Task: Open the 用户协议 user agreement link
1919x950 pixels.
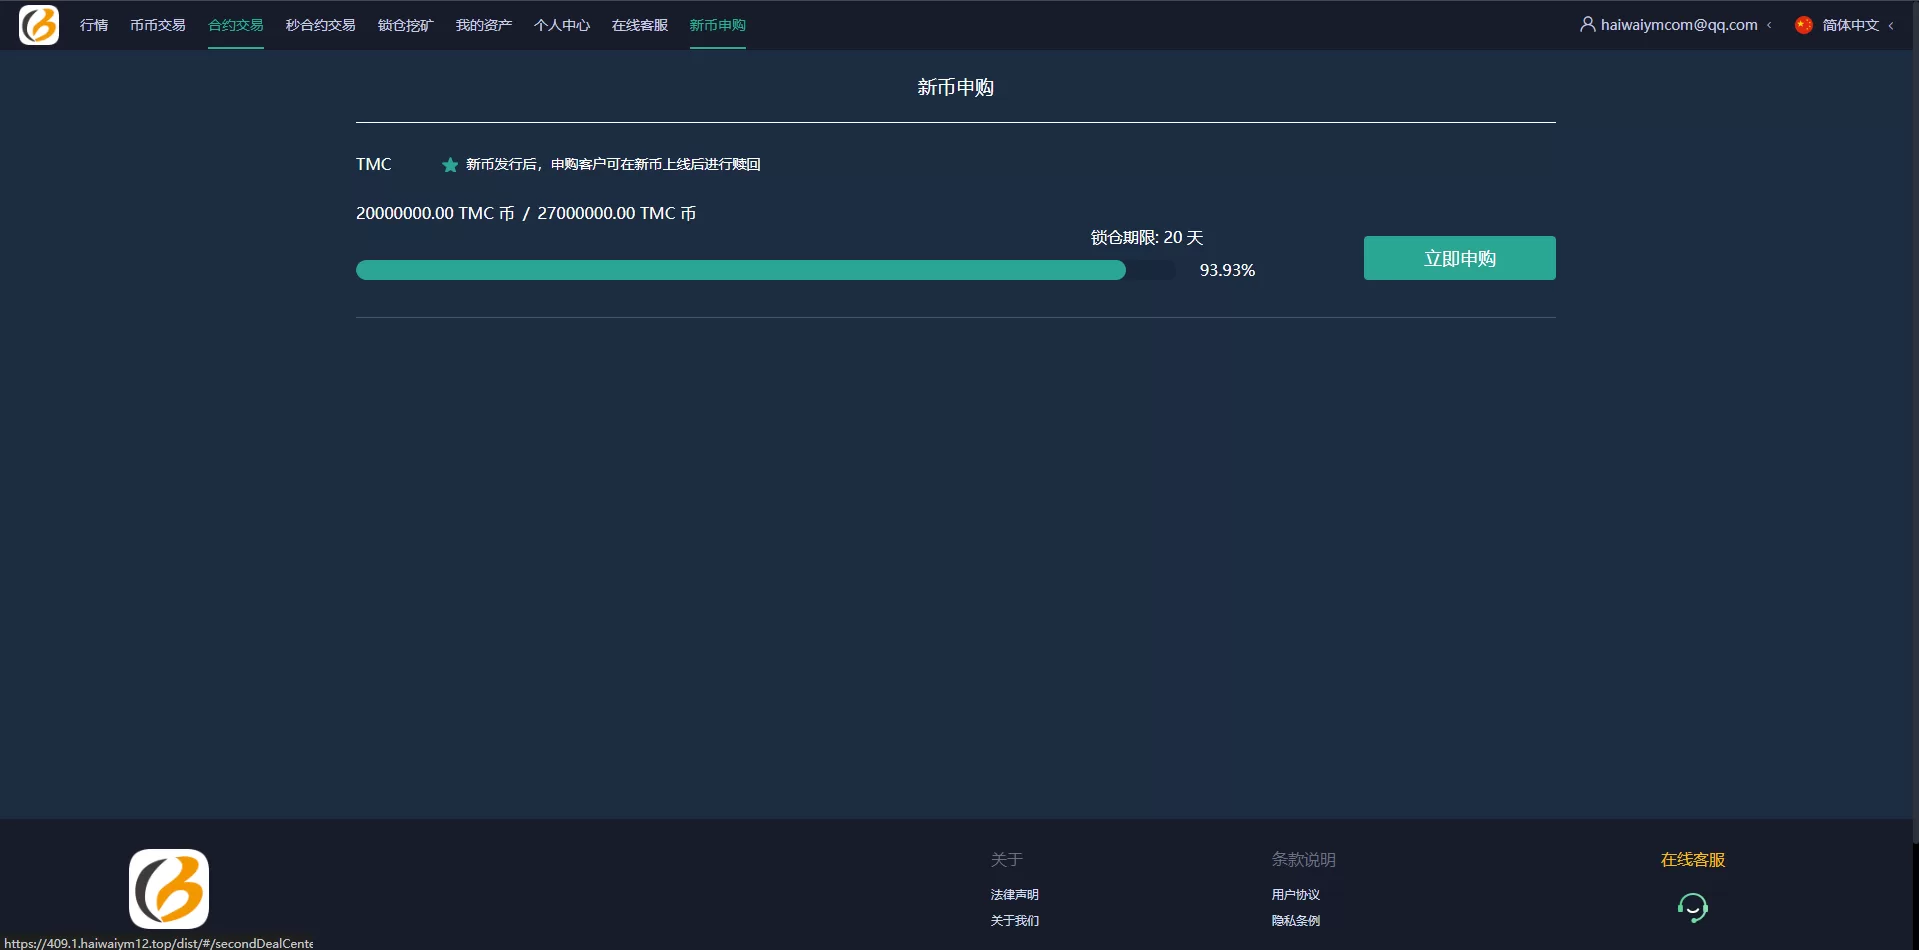Action: pos(1295,895)
